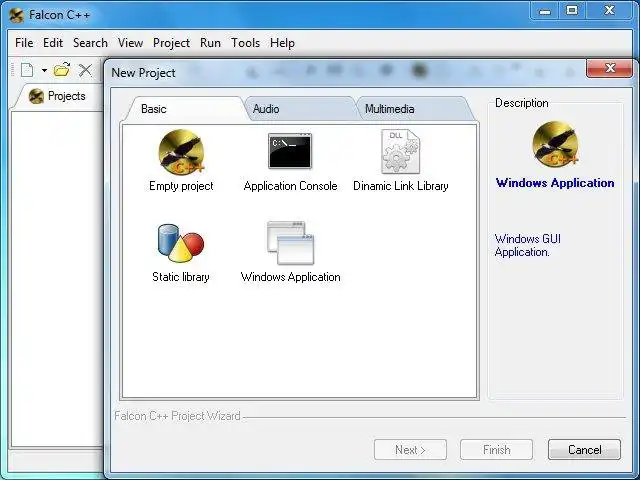Screen dimensions: 640x480
Task: Click the Windows GUI Application description text
Action: [528, 245]
